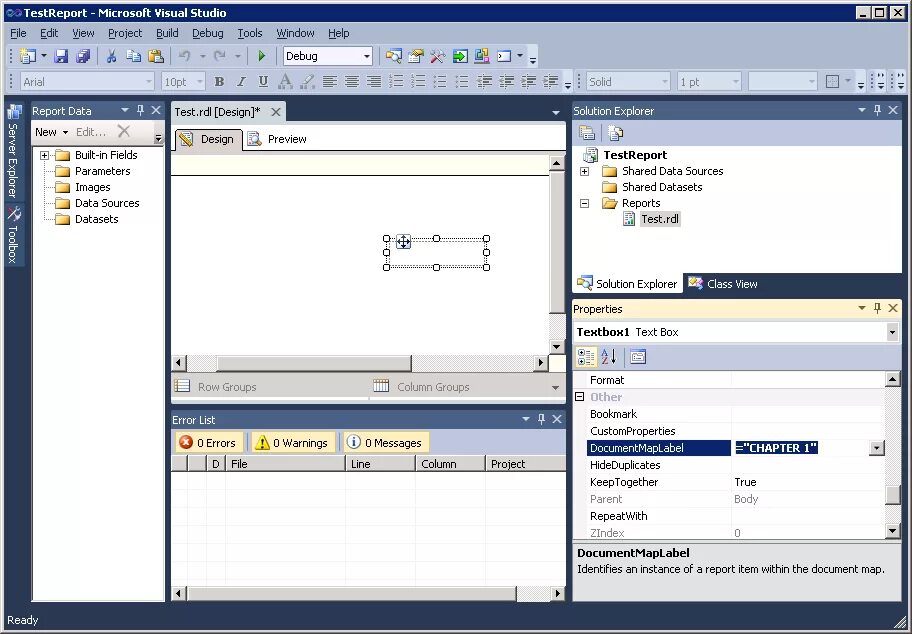Open the Tools menu
Image resolution: width=912 pixels, height=634 pixels.
click(250, 33)
